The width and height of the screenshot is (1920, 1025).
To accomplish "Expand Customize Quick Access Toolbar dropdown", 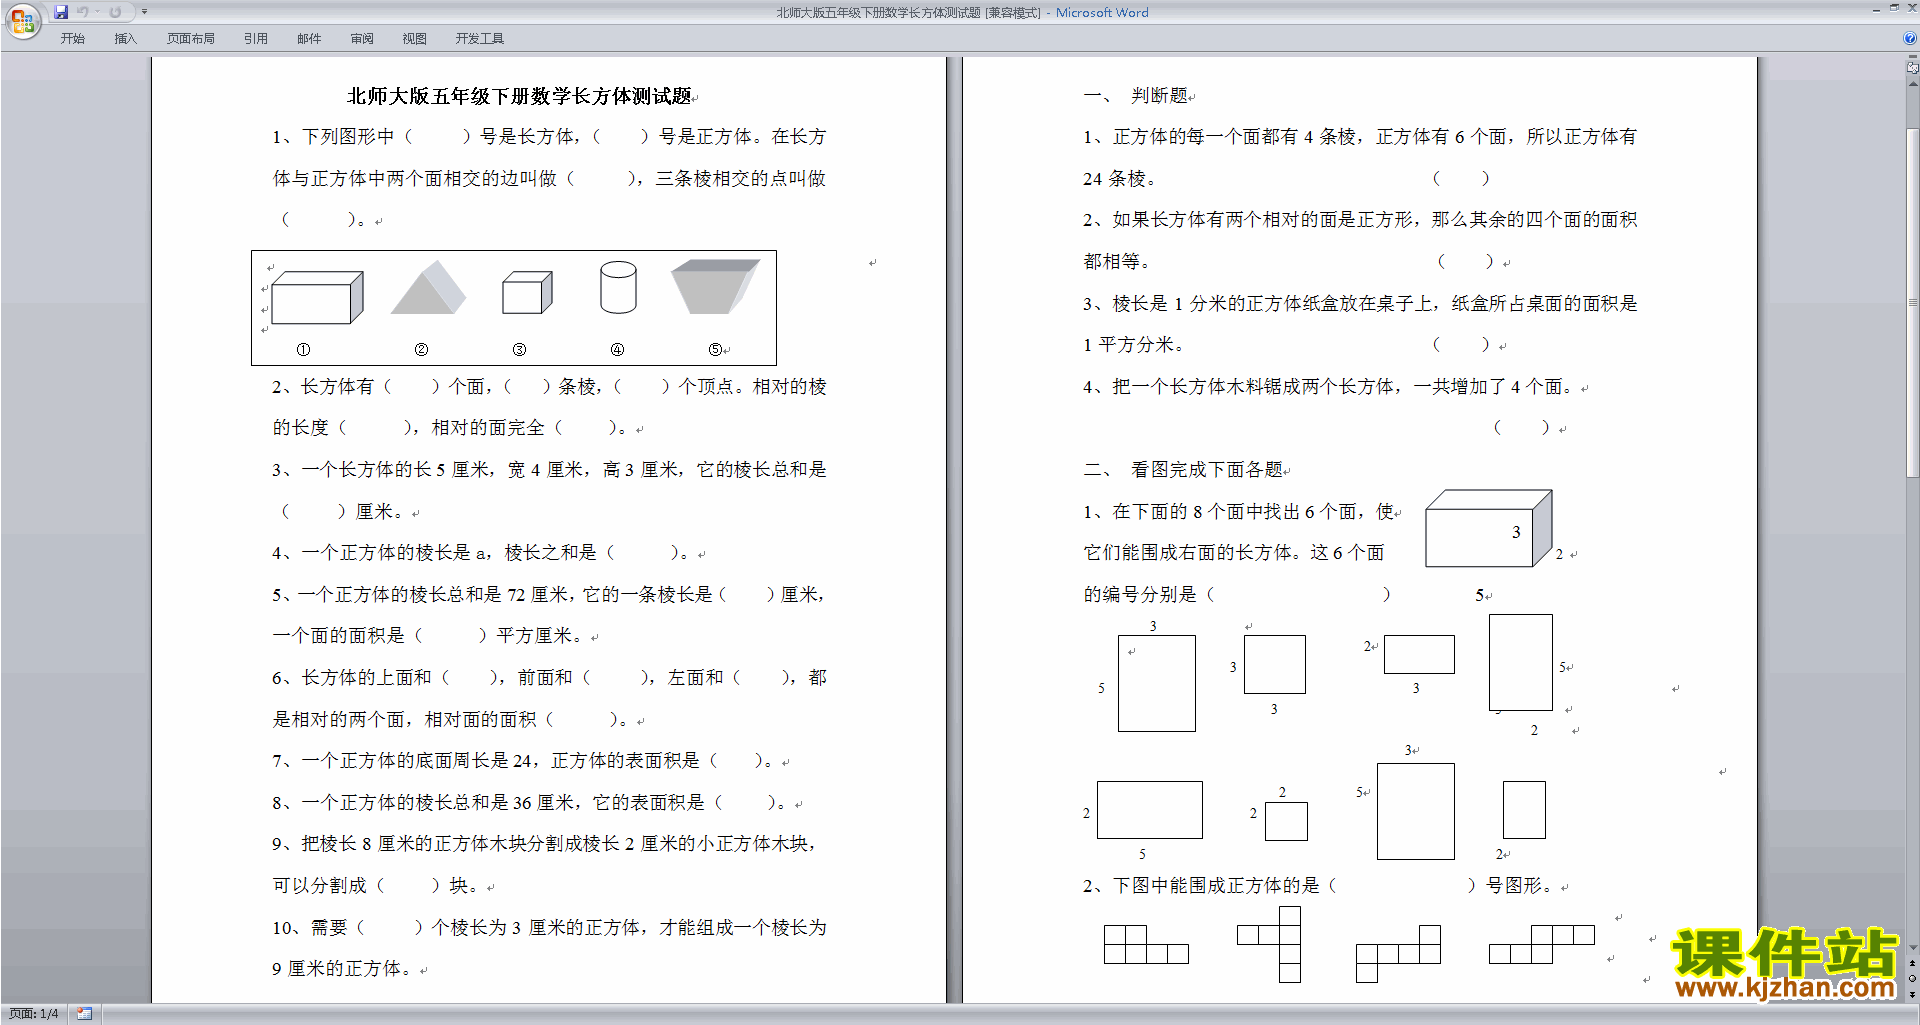I will 144,12.
